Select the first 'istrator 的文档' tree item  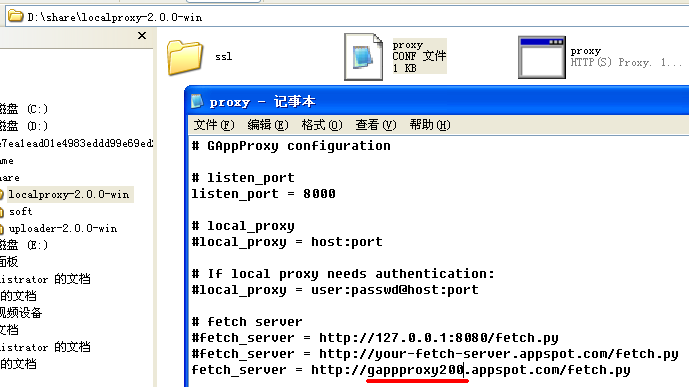click(x=45, y=279)
